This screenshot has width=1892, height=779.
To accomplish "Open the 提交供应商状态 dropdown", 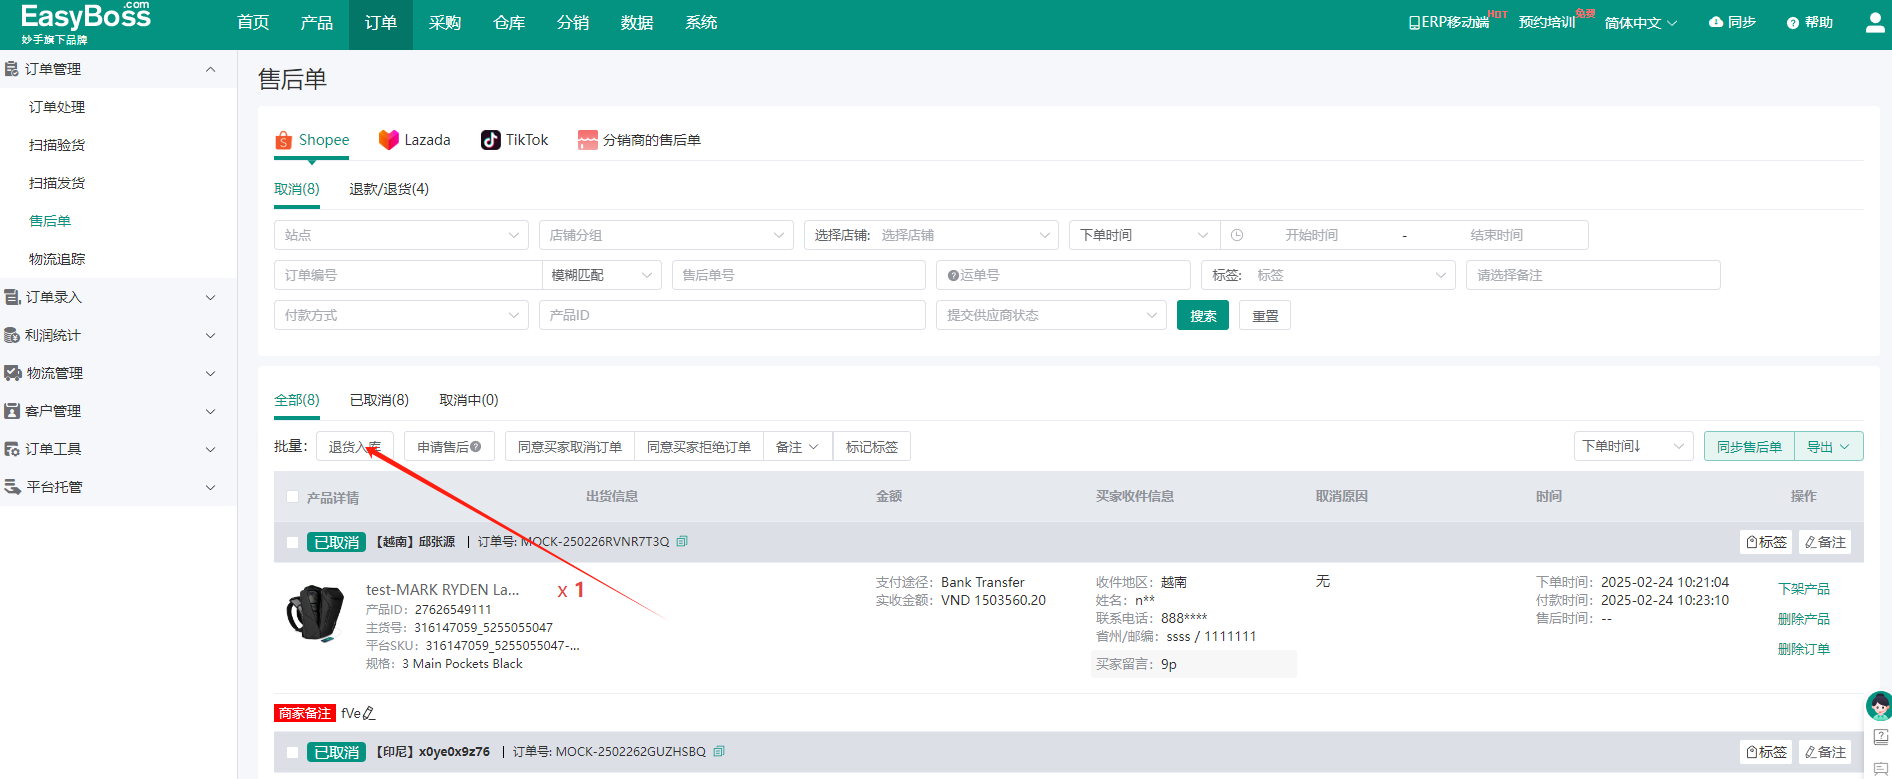I will coord(1051,315).
